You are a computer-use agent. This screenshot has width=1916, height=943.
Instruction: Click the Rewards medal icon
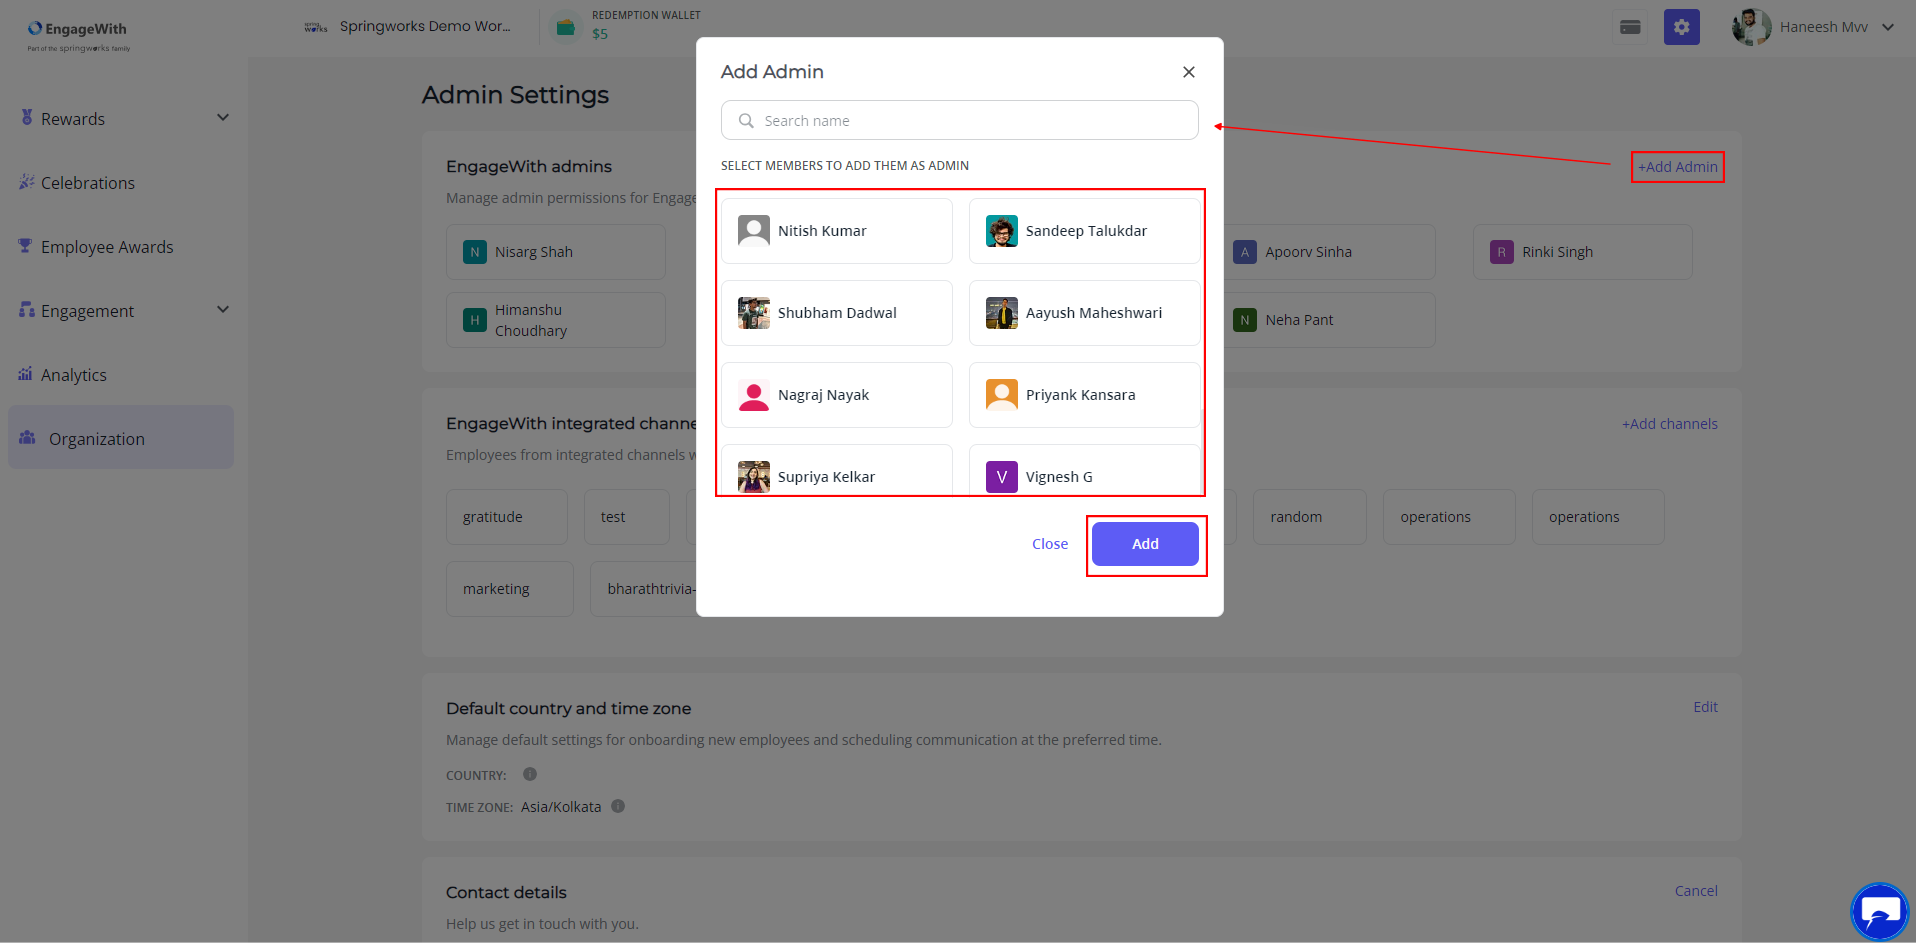pos(27,118)
